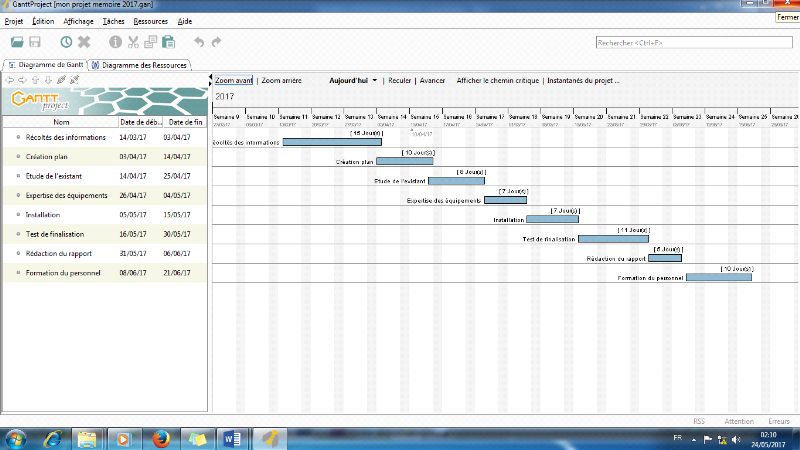The image size is (800, 450).
Task: Click the Delete task X icon
Action: point(84,42)
